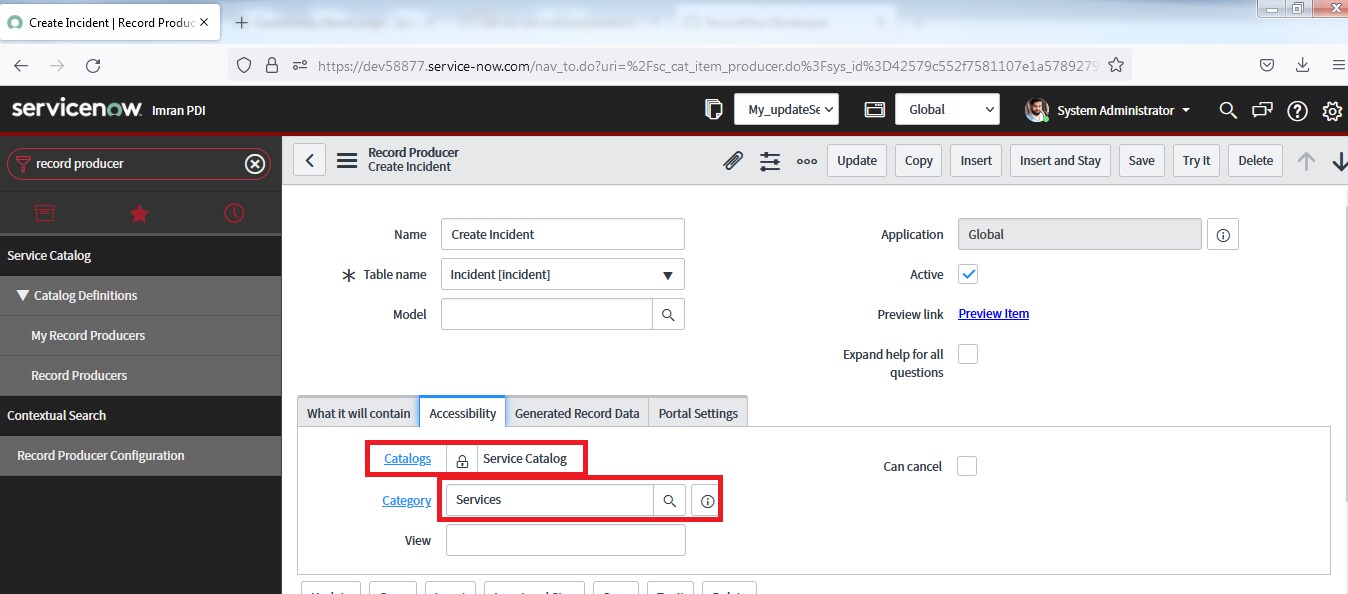Open the Portal Settings tab

pyautogui.click(x=698, y=413)
